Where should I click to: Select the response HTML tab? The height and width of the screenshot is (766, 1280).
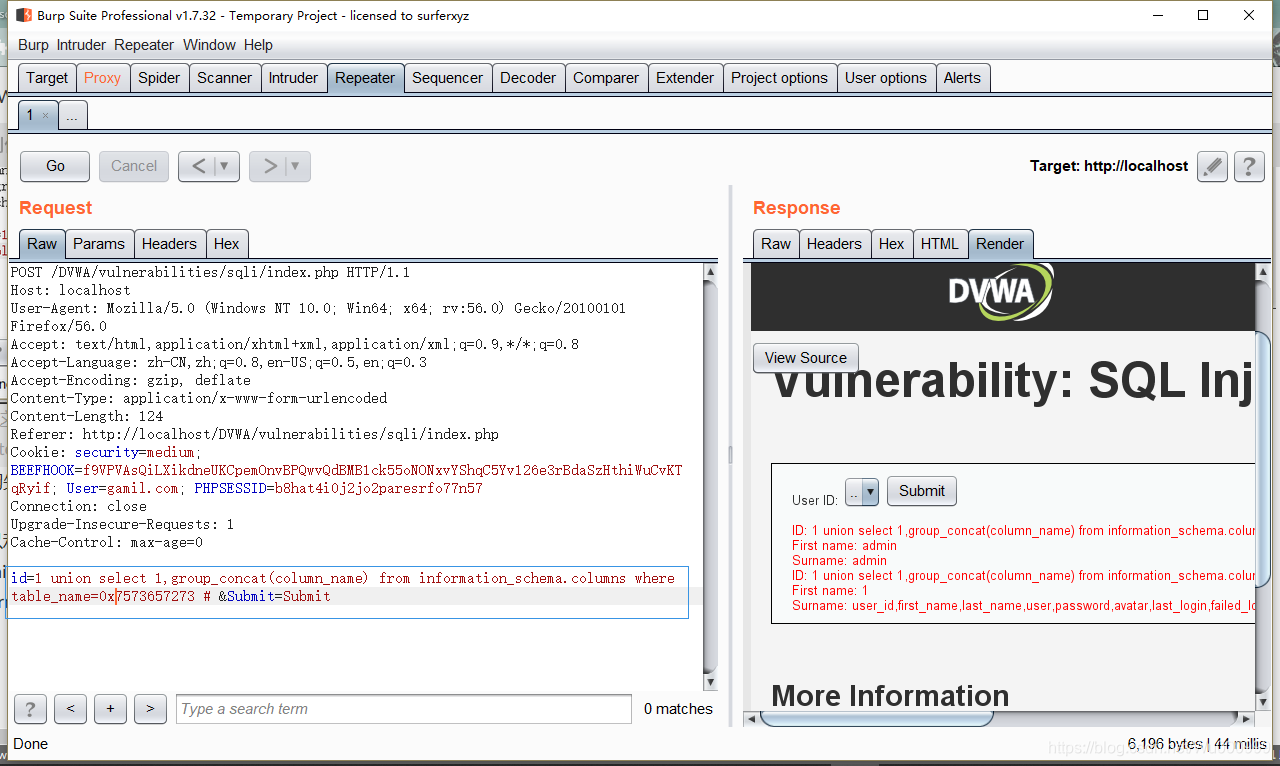coord(940,244)
